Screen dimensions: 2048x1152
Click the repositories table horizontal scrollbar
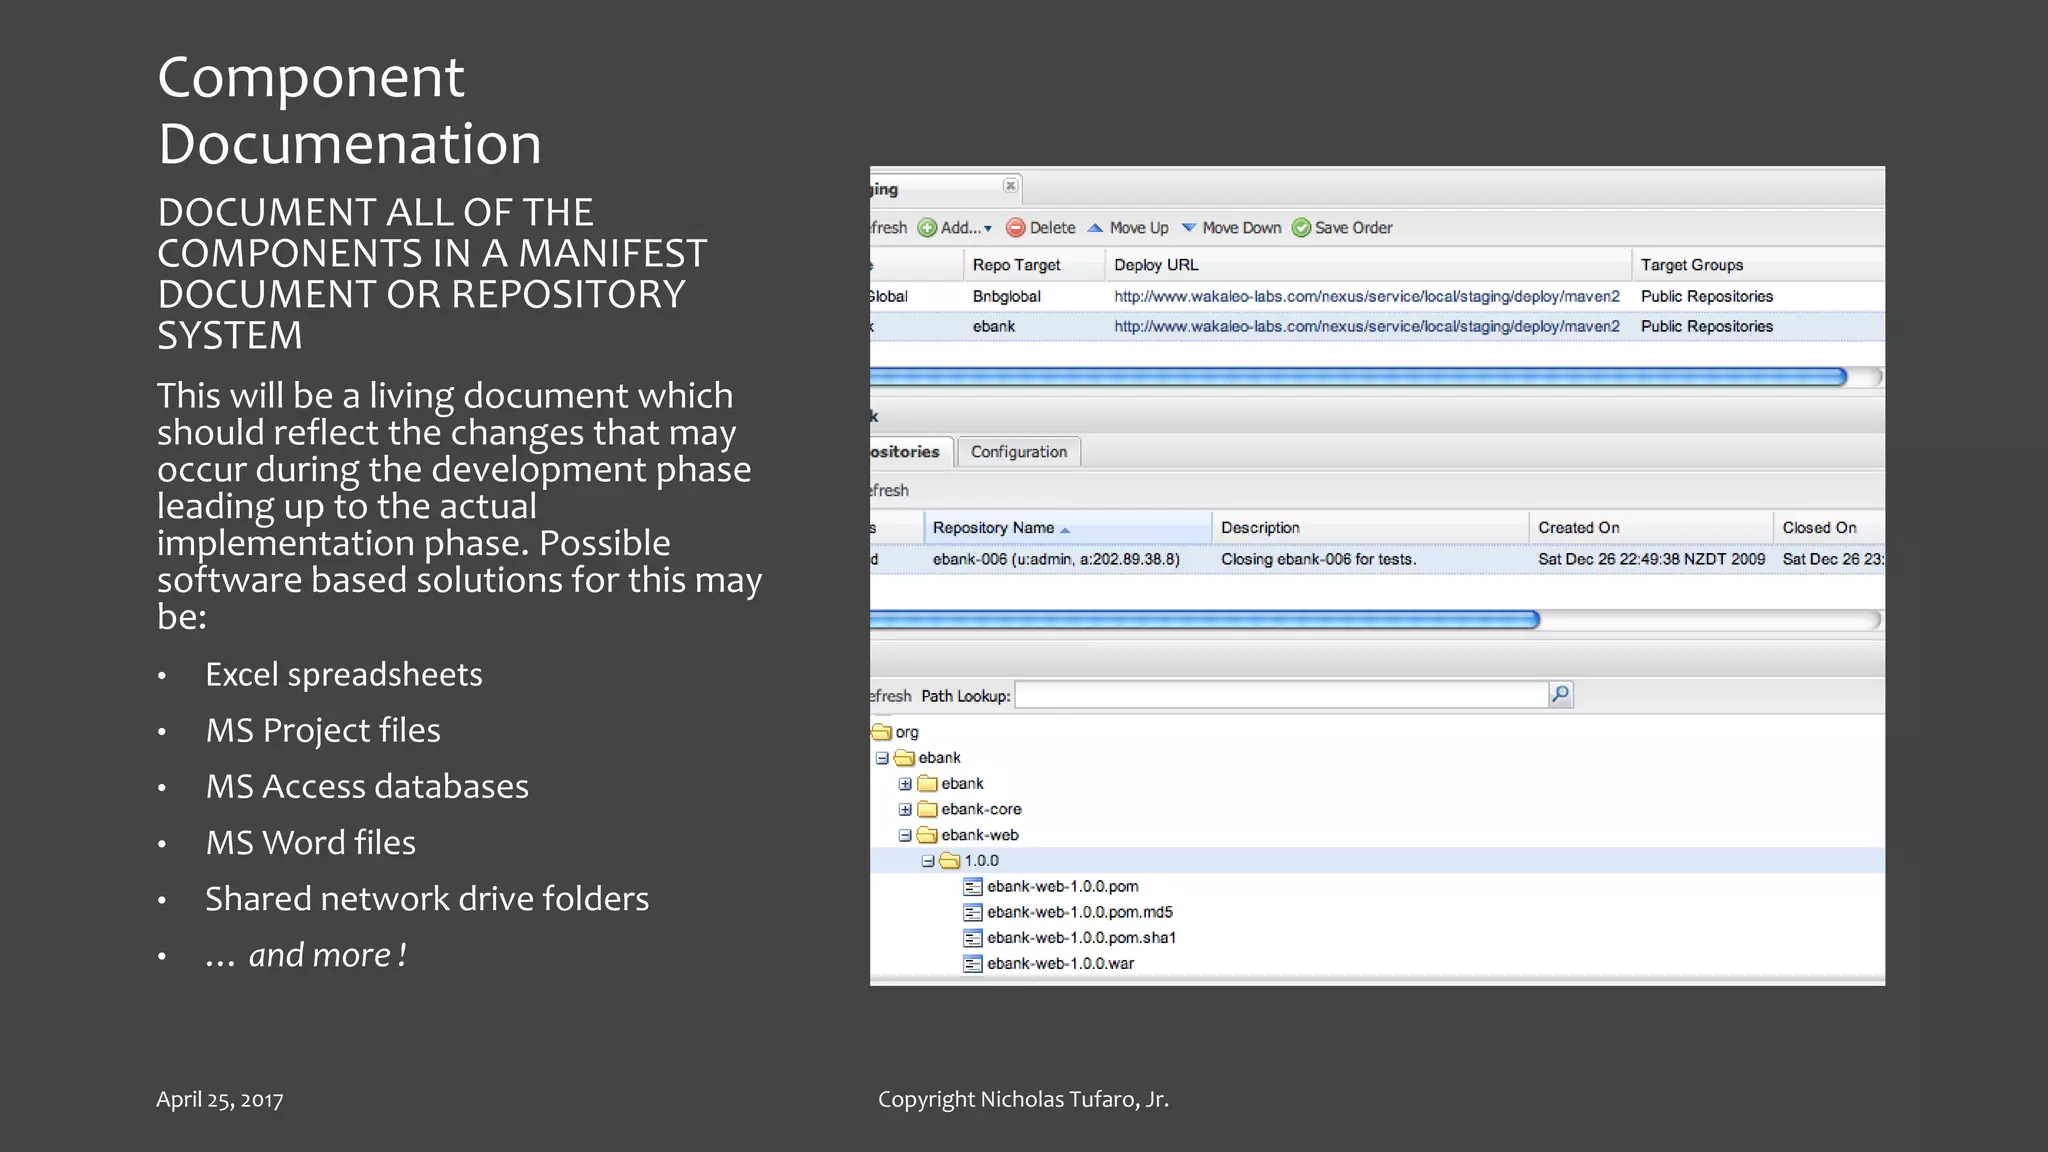(x=1205, y=620)
